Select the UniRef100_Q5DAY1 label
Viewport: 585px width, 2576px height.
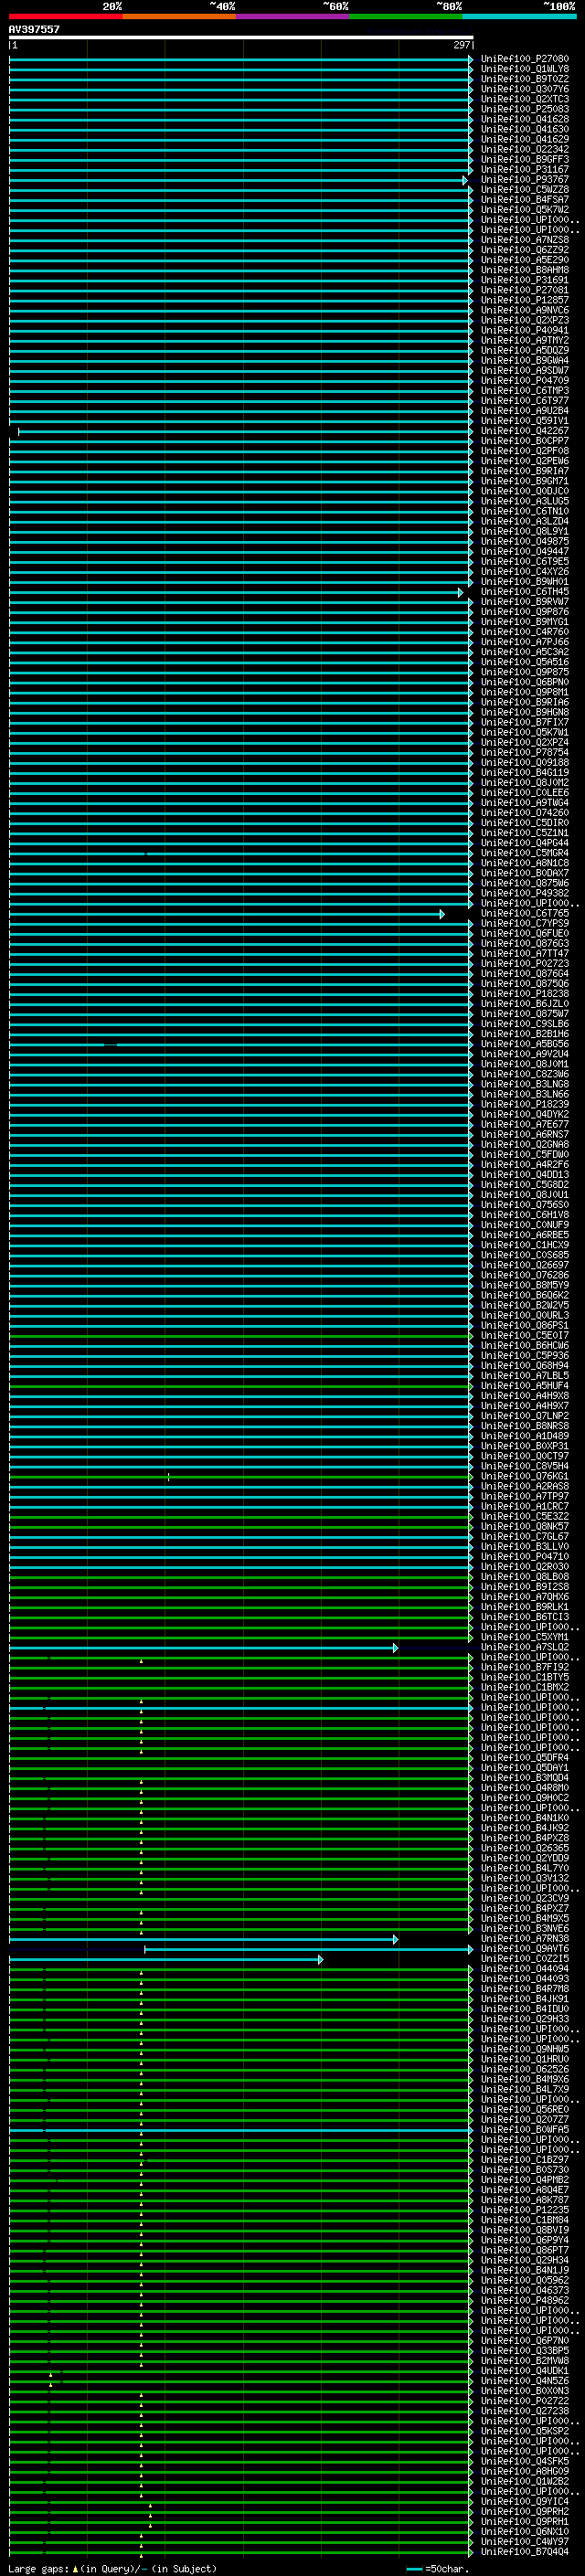[525, 1767]
